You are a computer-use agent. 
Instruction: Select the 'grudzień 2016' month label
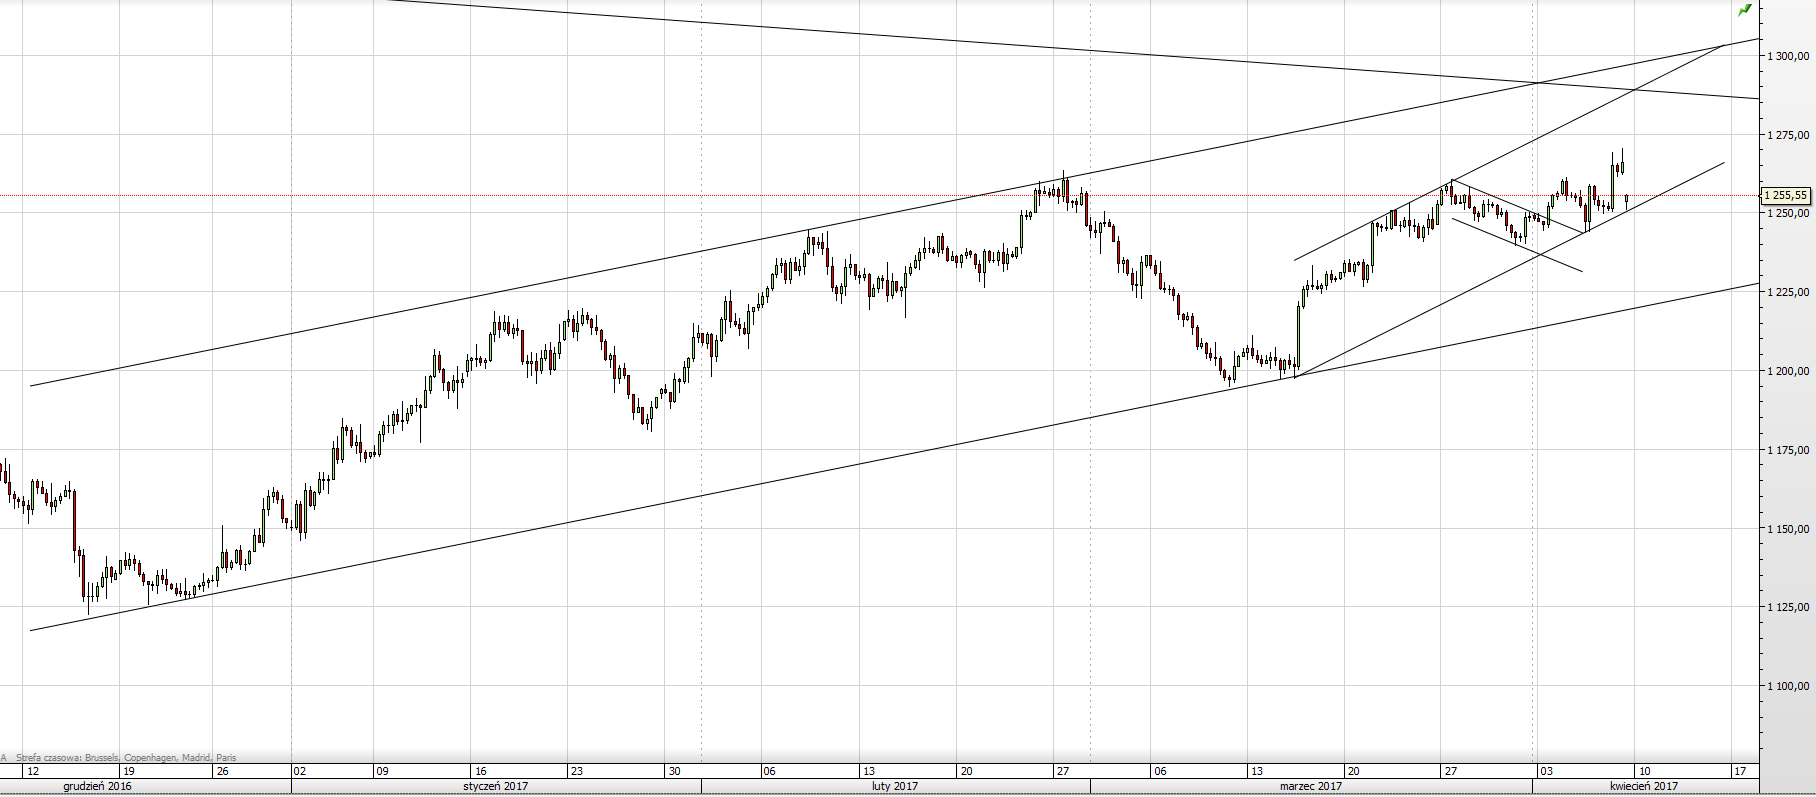(97, 786)
